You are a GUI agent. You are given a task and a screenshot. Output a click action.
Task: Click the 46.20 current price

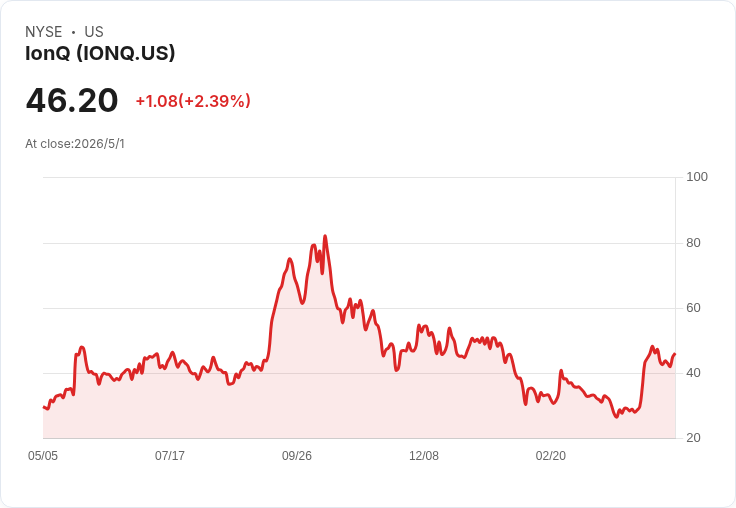tap(72, 100)
